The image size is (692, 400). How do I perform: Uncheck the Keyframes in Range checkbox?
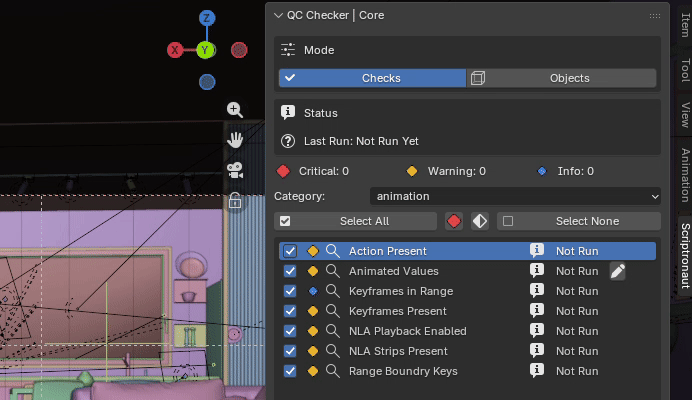click(290, 291)
